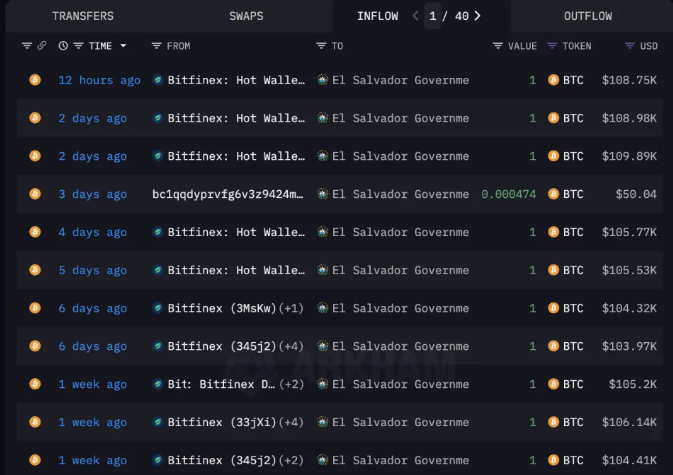
Task: Click Bitcoin chain icon in 5 days ago row
Action: click(x=35, y=269)
